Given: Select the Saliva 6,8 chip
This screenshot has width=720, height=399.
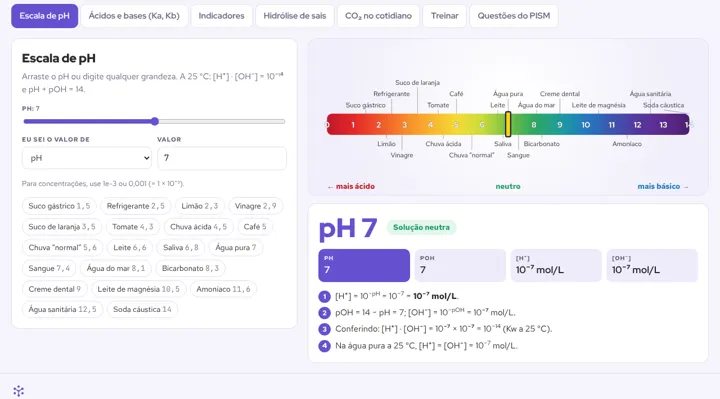Looking at the screenshot, I should pos(180,247).
